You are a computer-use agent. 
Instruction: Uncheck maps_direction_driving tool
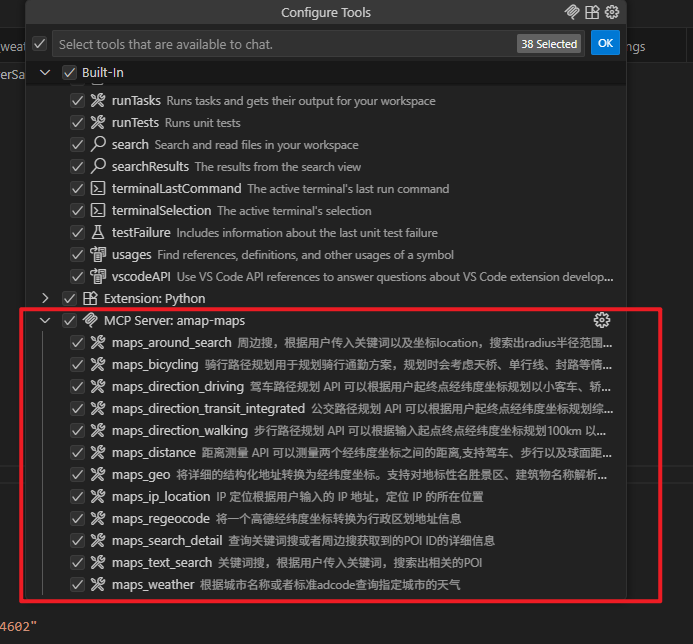(x=77, y=387)
